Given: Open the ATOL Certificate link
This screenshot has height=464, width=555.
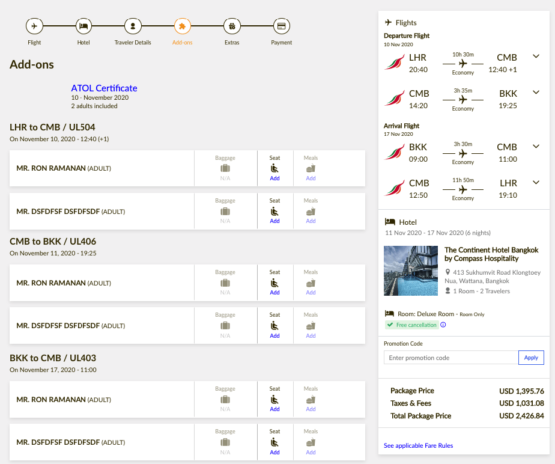Looking at the screenshot, I should point(104,88).
